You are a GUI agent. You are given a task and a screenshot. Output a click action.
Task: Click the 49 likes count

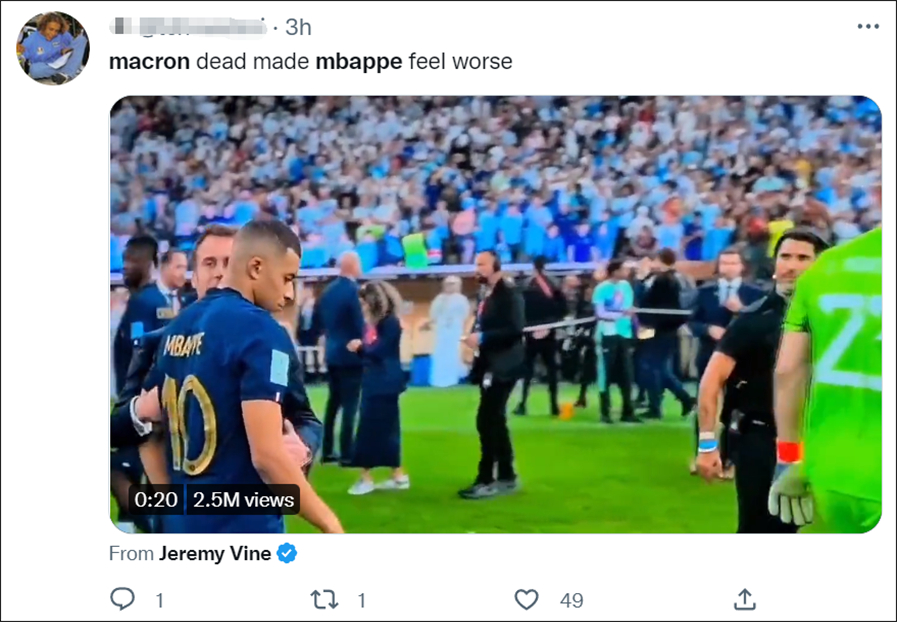pos(571,600)
